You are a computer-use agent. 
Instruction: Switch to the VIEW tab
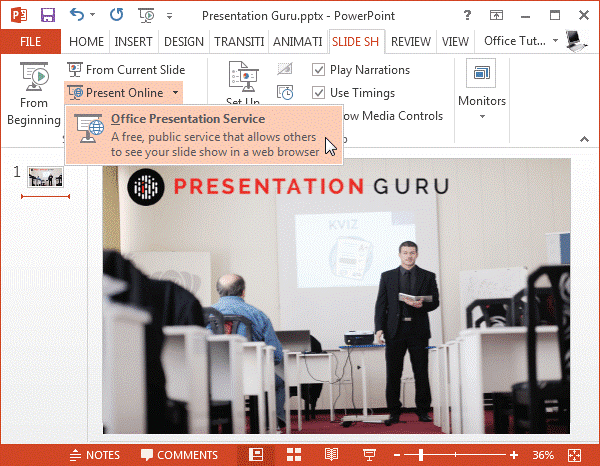click(x=455, y=41)
